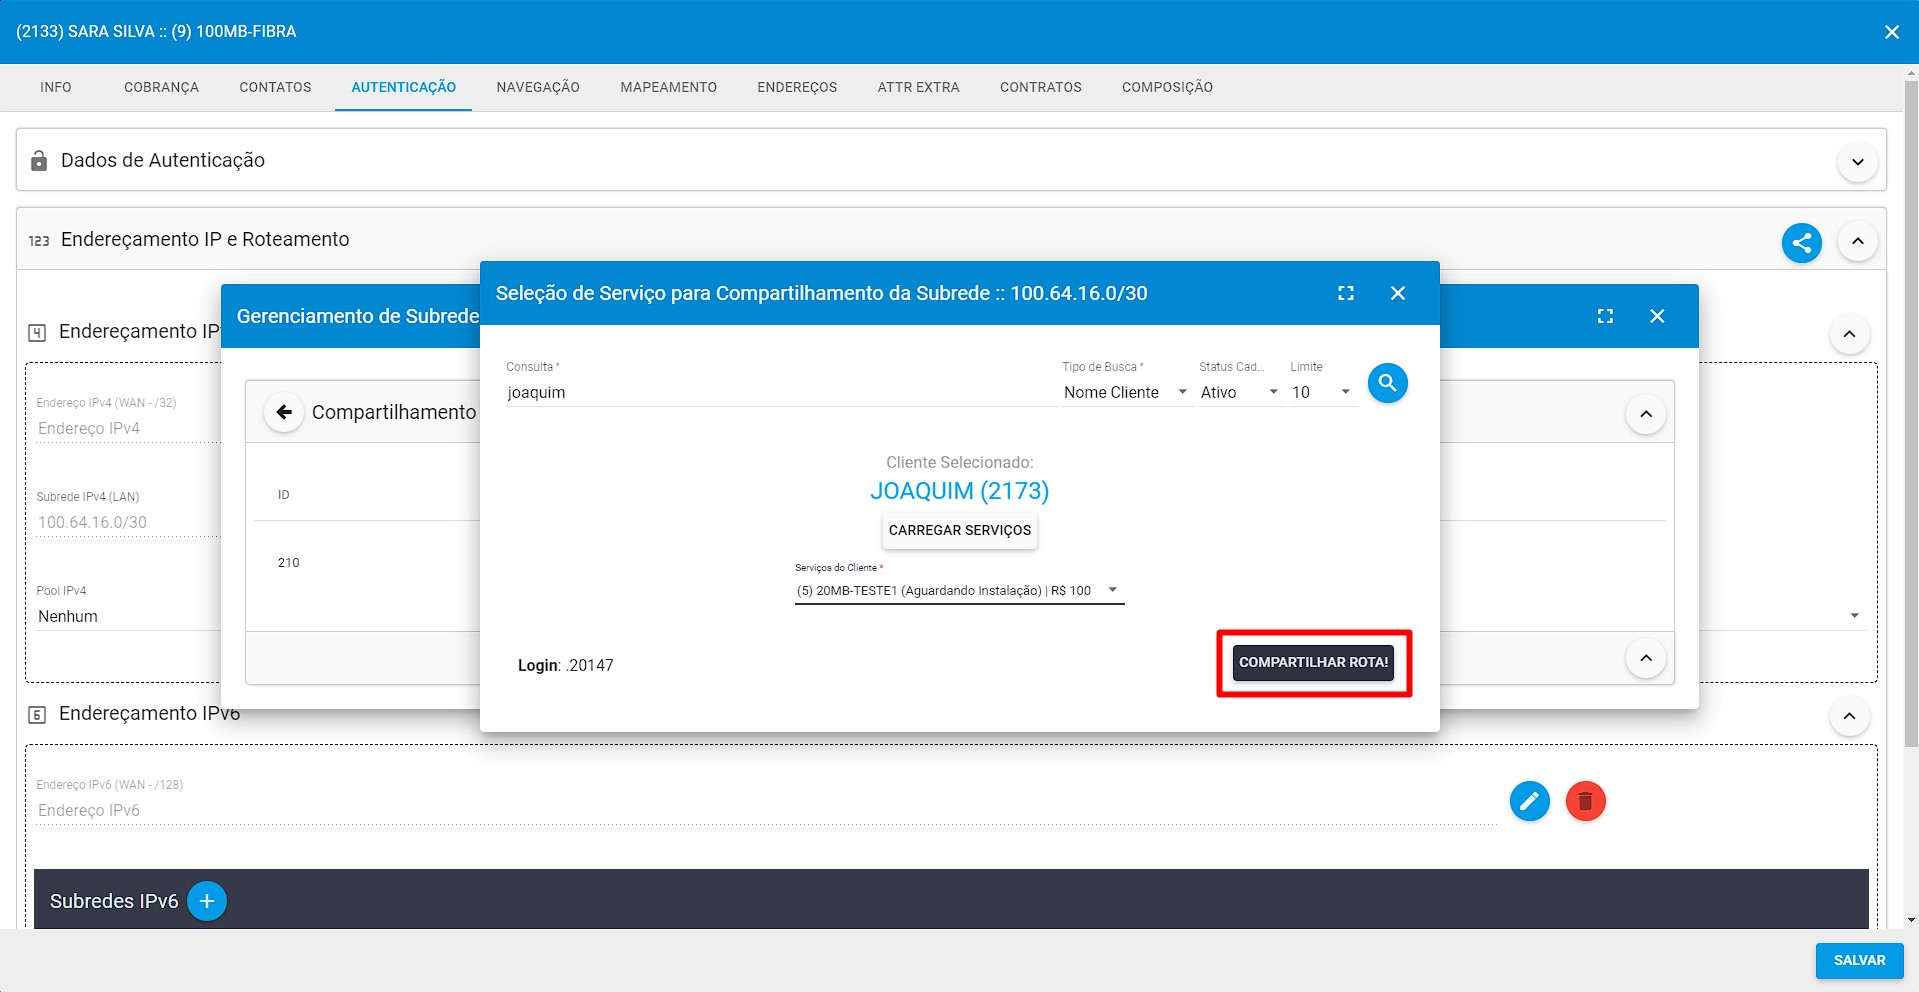Close the SARA SILVA main window
1919x992 pixels.
tap(1891, 32)
